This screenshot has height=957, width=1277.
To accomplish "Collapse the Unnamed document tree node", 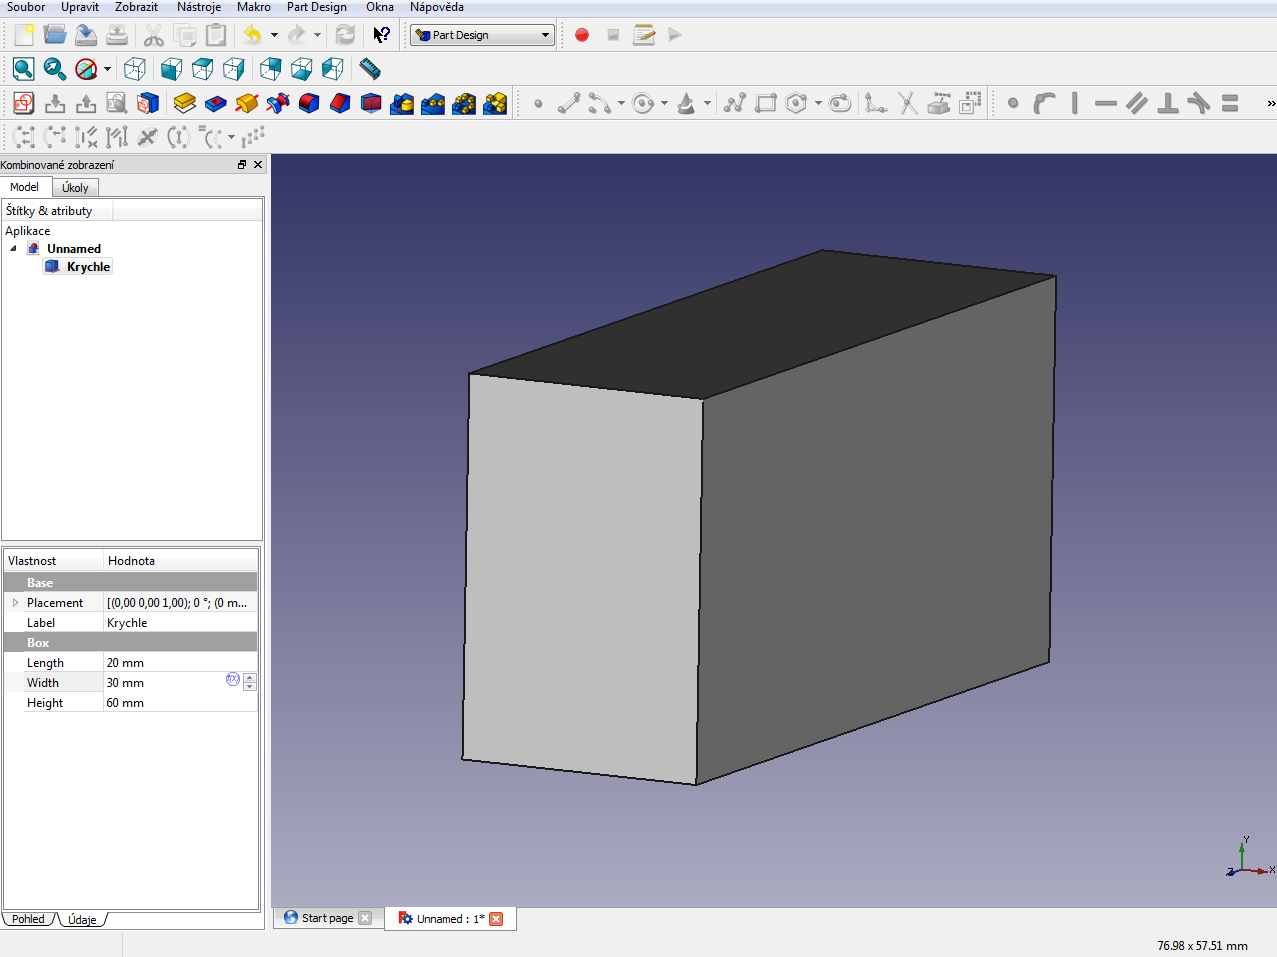I will click(x=14, y=249).
